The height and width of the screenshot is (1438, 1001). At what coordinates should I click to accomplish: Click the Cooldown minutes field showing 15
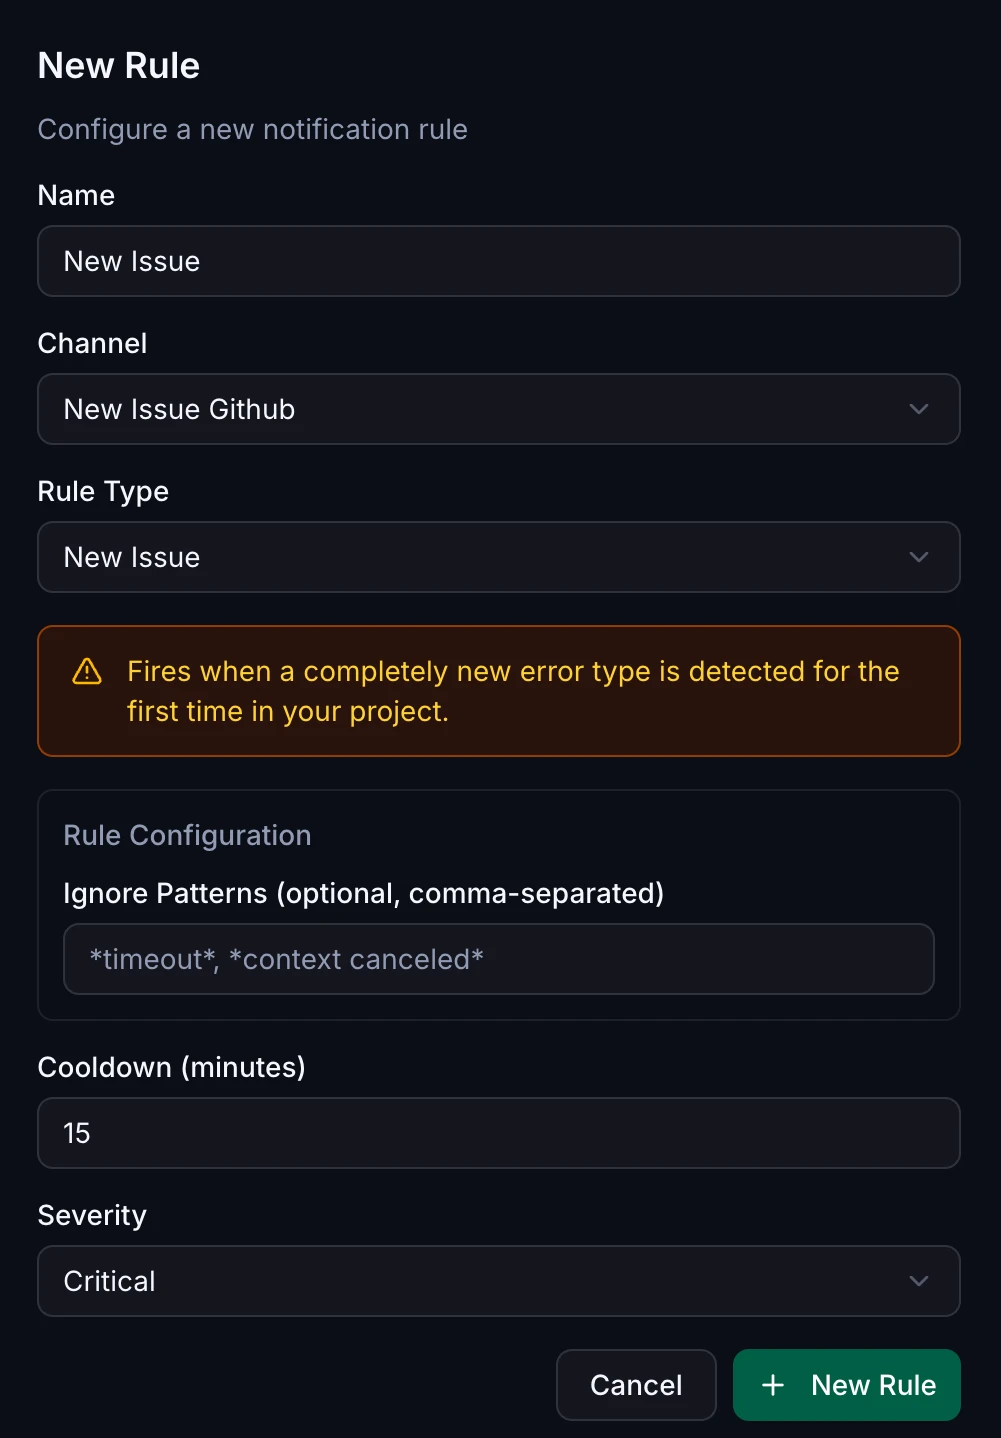point(499,1133)
